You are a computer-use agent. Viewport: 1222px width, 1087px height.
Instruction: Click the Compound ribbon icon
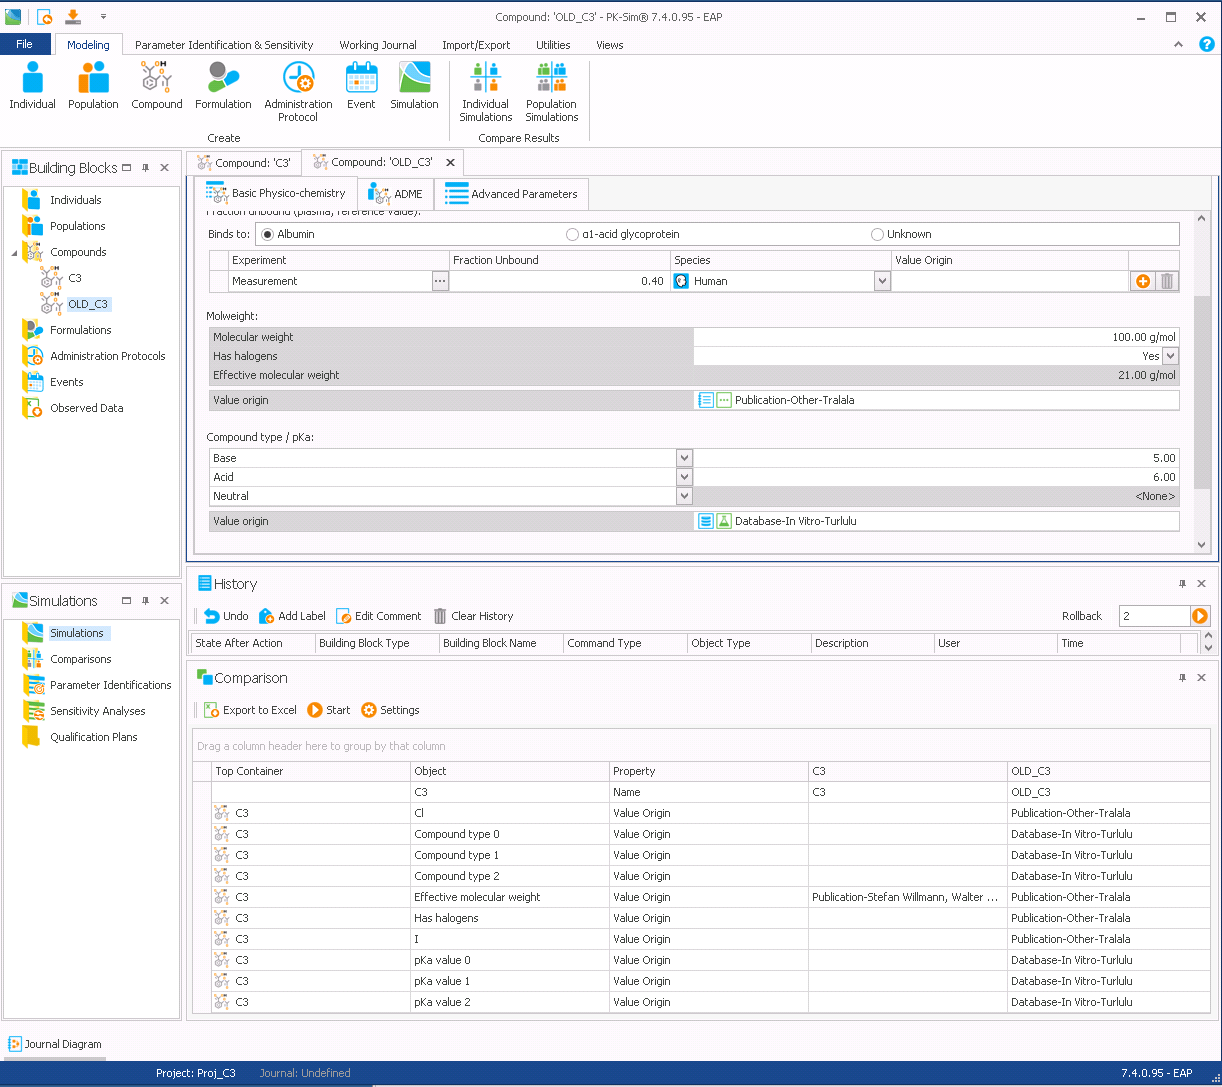(157, 86)
